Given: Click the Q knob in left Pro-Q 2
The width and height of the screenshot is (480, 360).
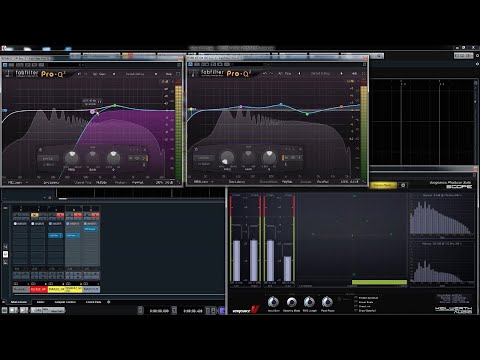Looking at the screenshot, I should [x=113, y=157].
